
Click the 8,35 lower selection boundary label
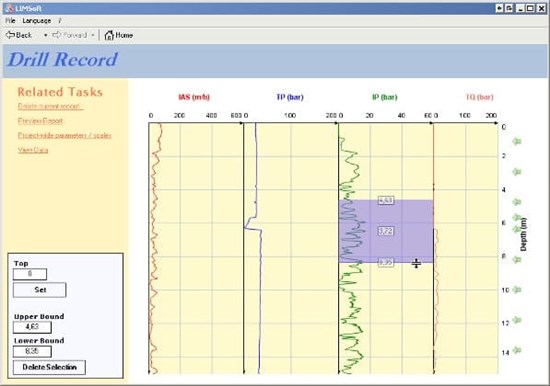click(x=386, y=262)
